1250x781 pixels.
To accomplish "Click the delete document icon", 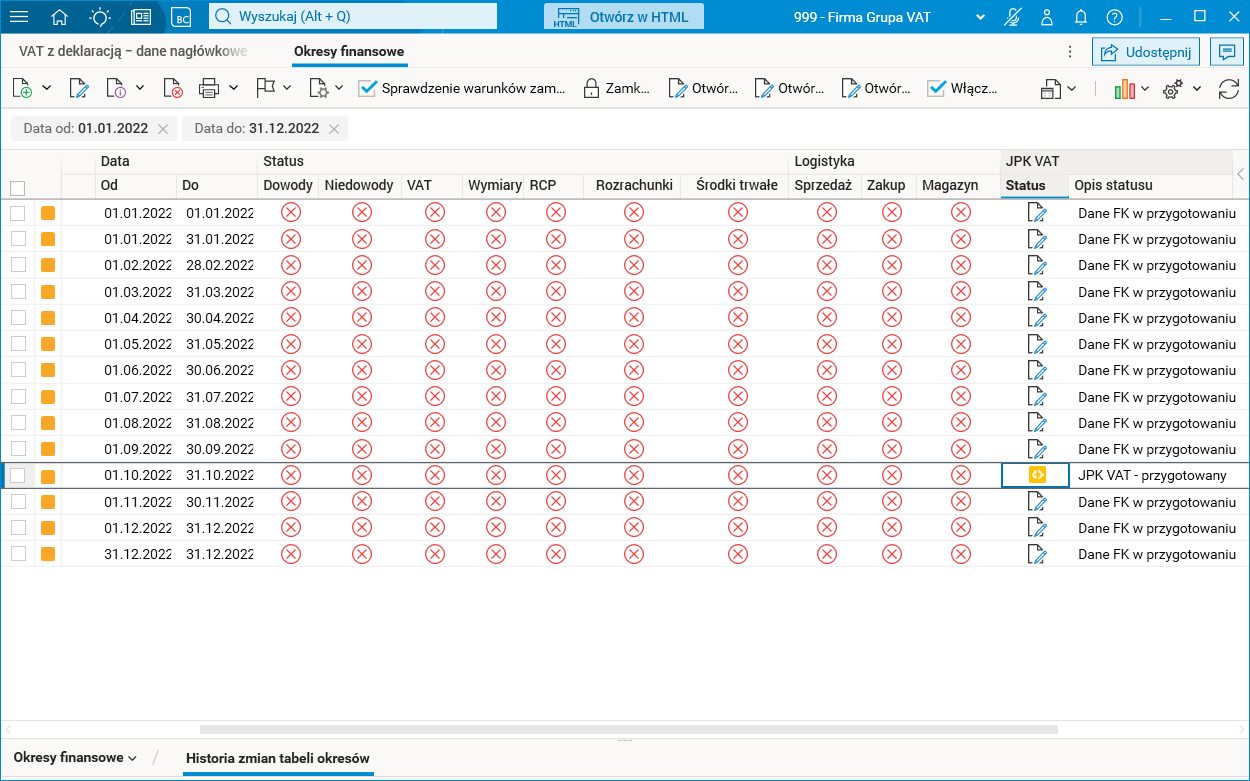I will pos(173,89).
